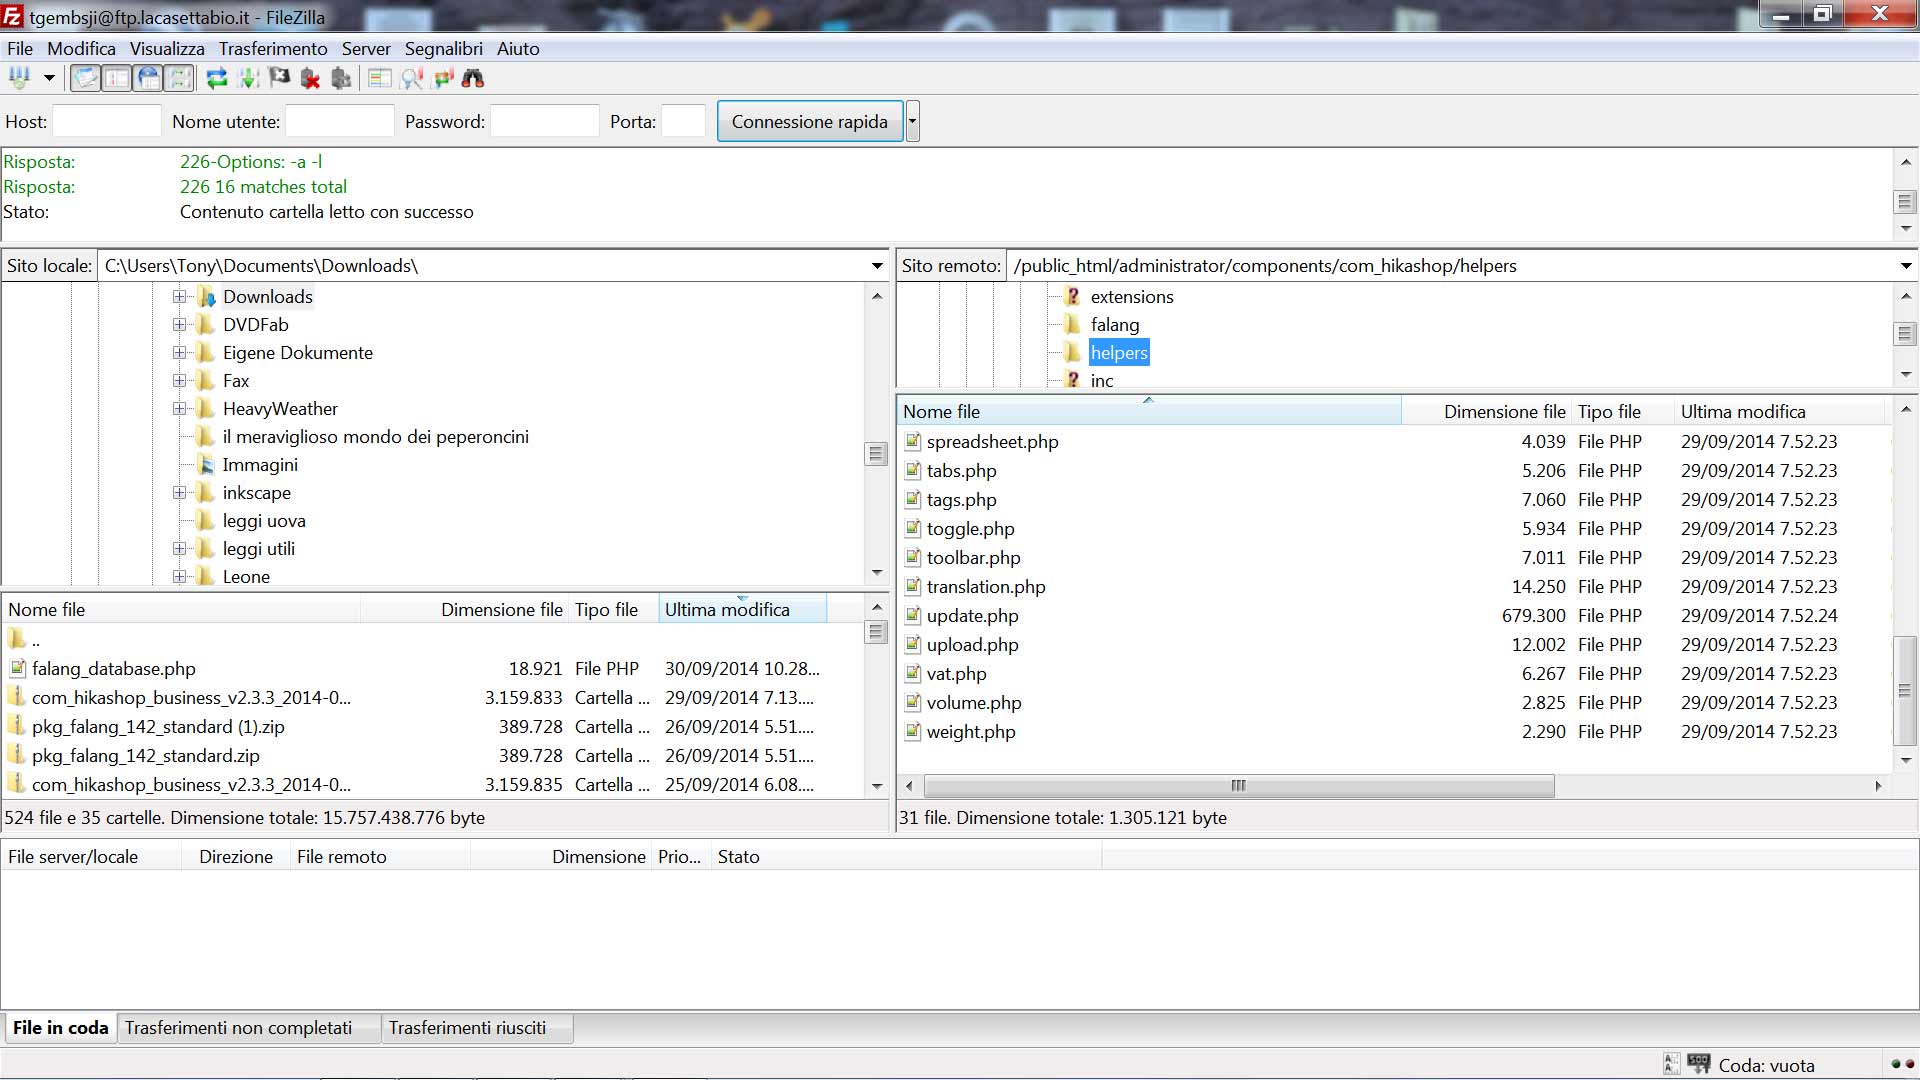Image resolution: width=1920 pixels, height=1080 pixels.
Task: Toggle the transfer queue display
Action: 179,78
